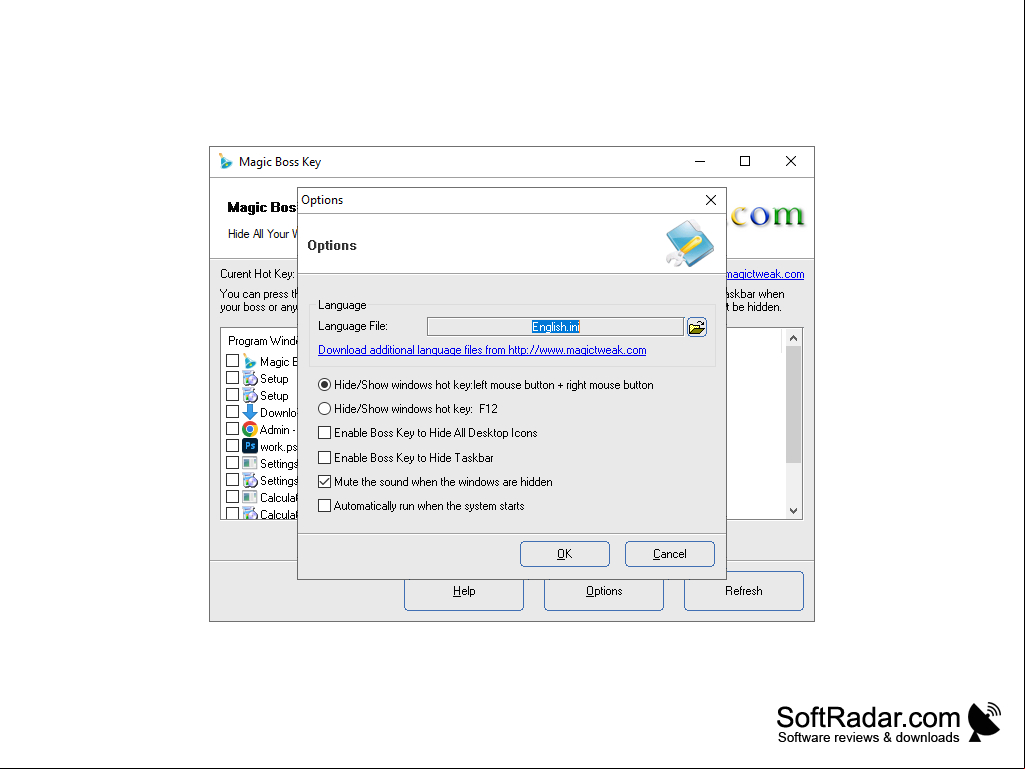This screenshot has height=769, width=1025.
Task: Open the magictweak.com link in main window
Action: pyautogui.click(x=765, y=275)
